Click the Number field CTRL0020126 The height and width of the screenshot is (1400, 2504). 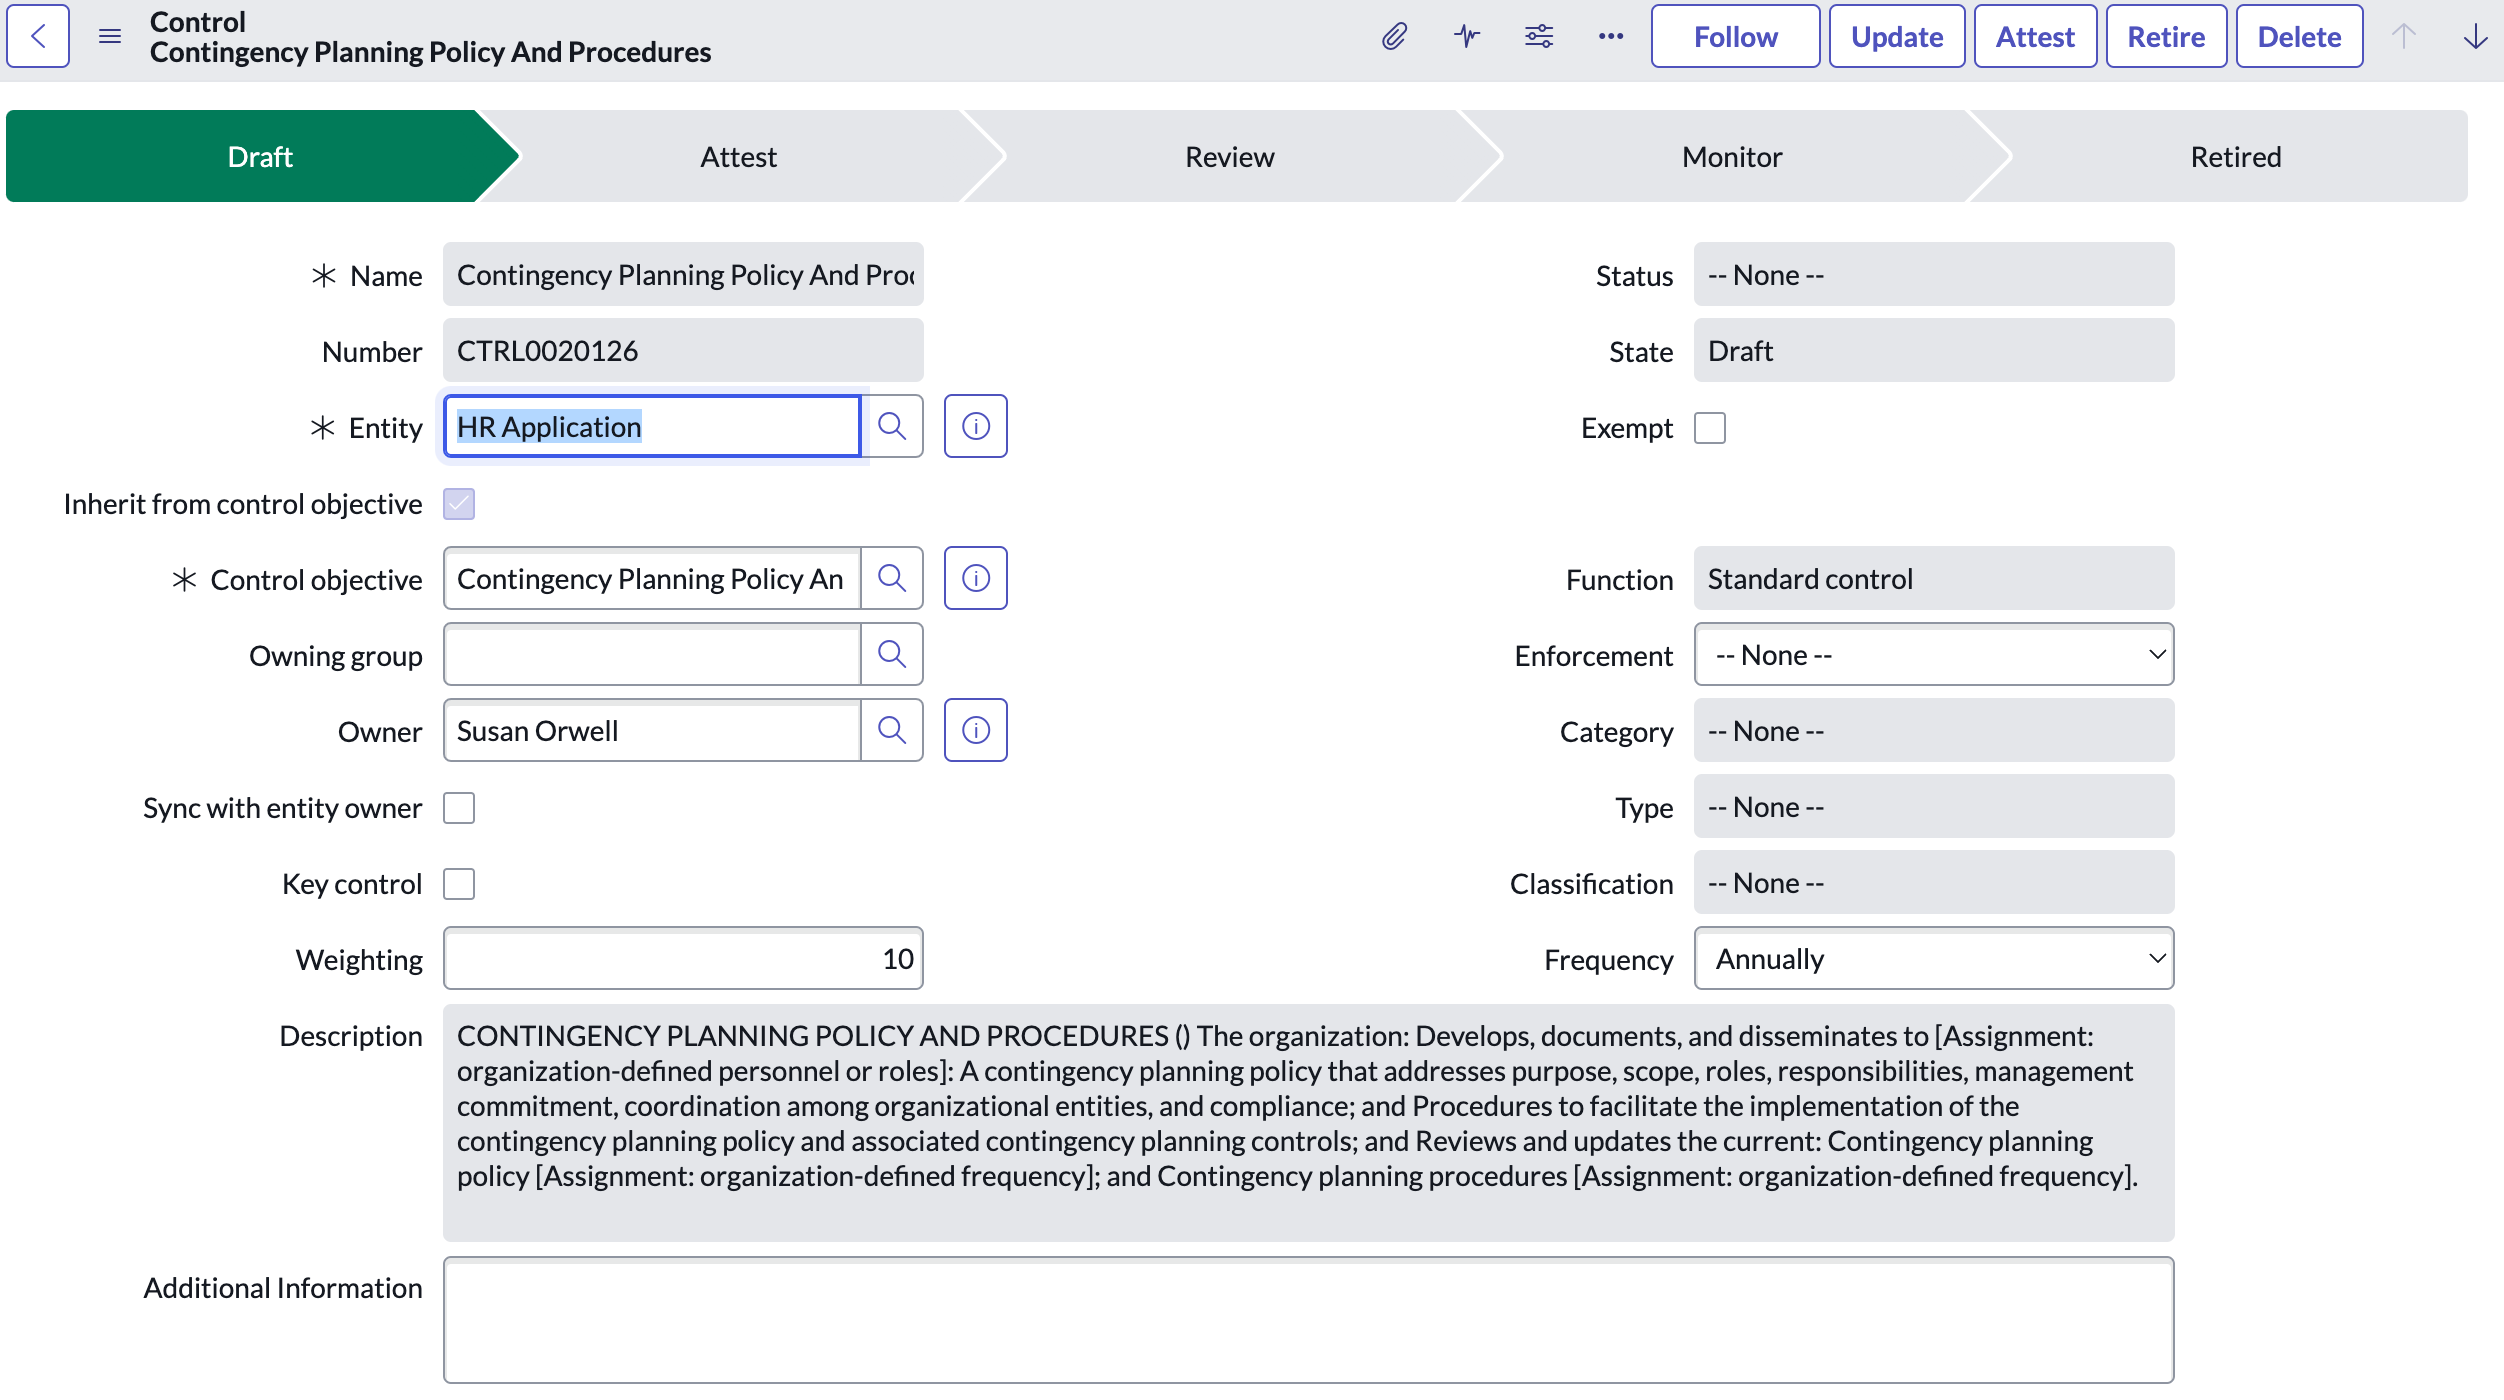[x=683, y=351]
